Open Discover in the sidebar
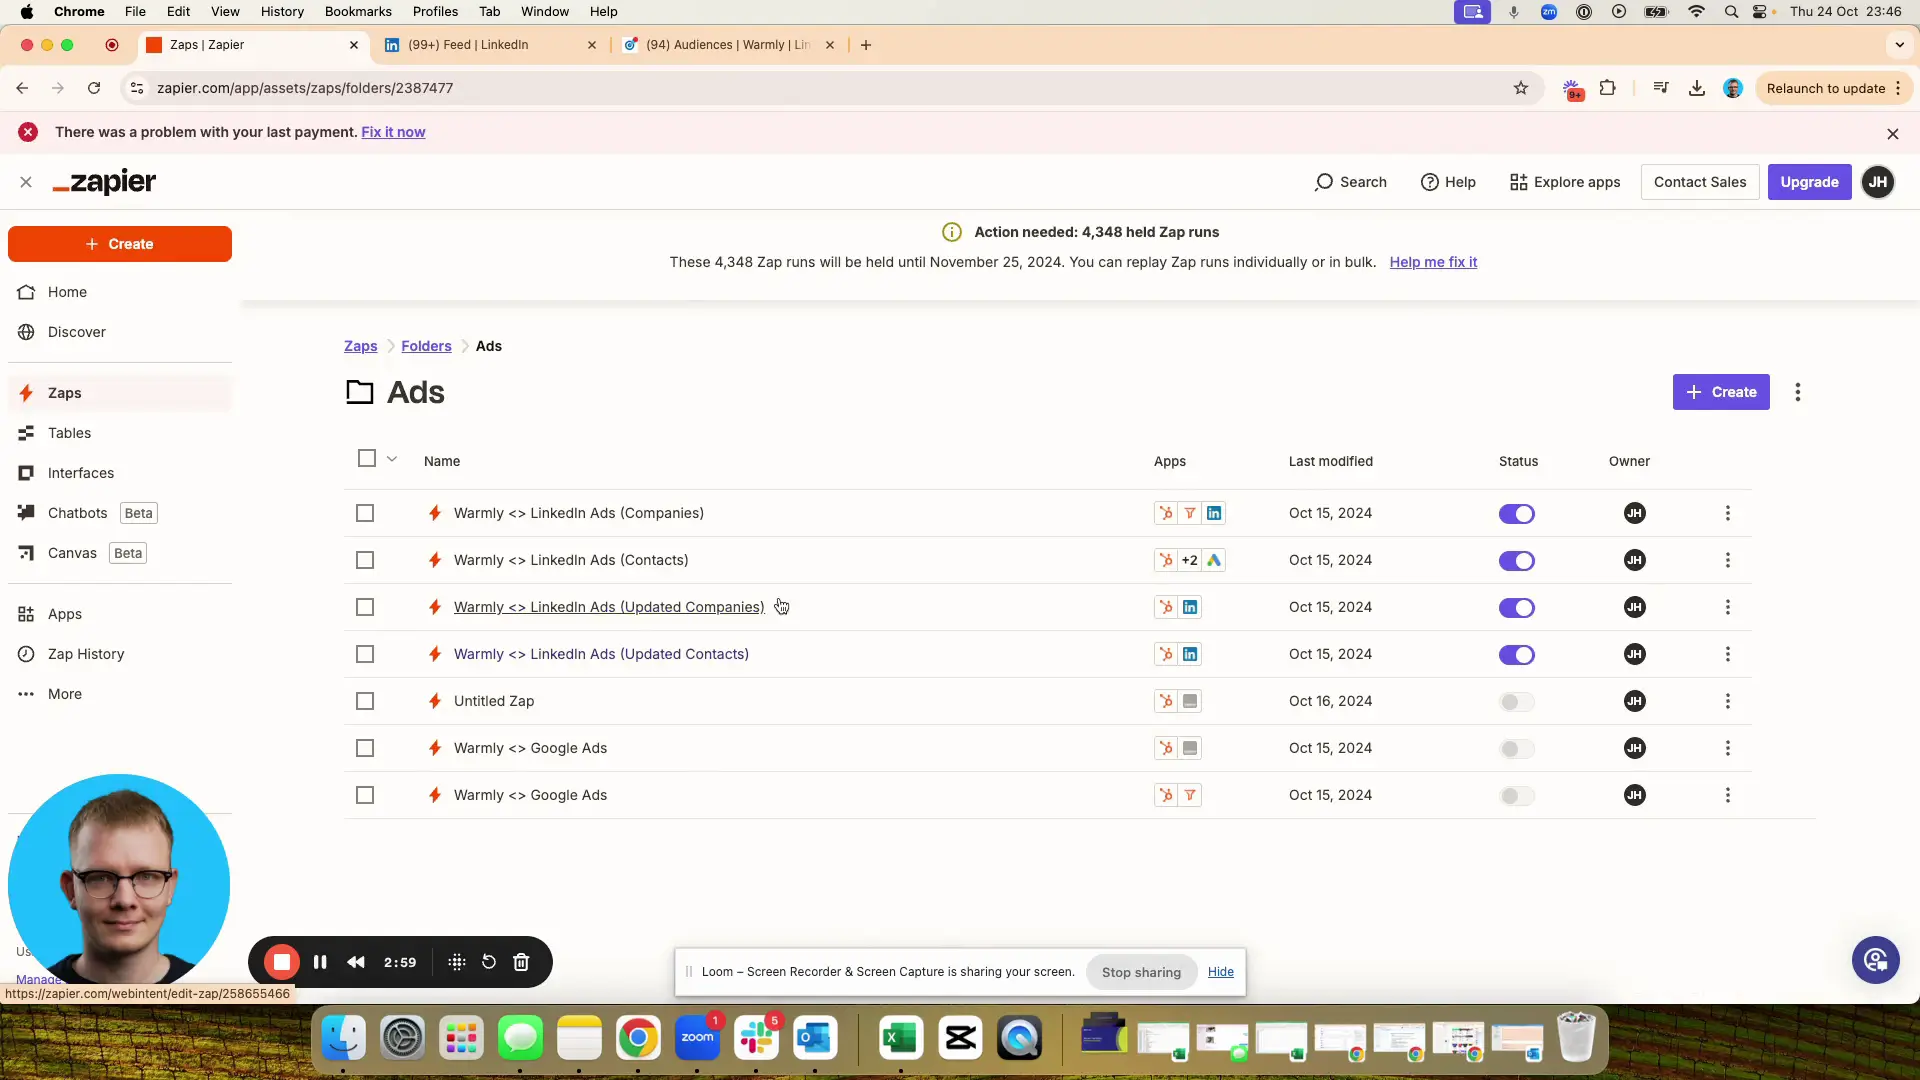Image resolution: width=1920 pixels, height=1080 pixels. (x=76, y=332)
